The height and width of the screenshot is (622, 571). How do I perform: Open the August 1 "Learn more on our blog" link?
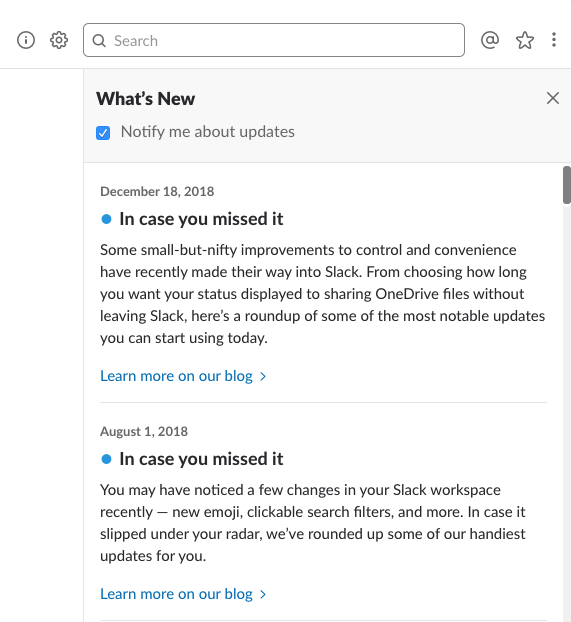click(x=176, y=594)
